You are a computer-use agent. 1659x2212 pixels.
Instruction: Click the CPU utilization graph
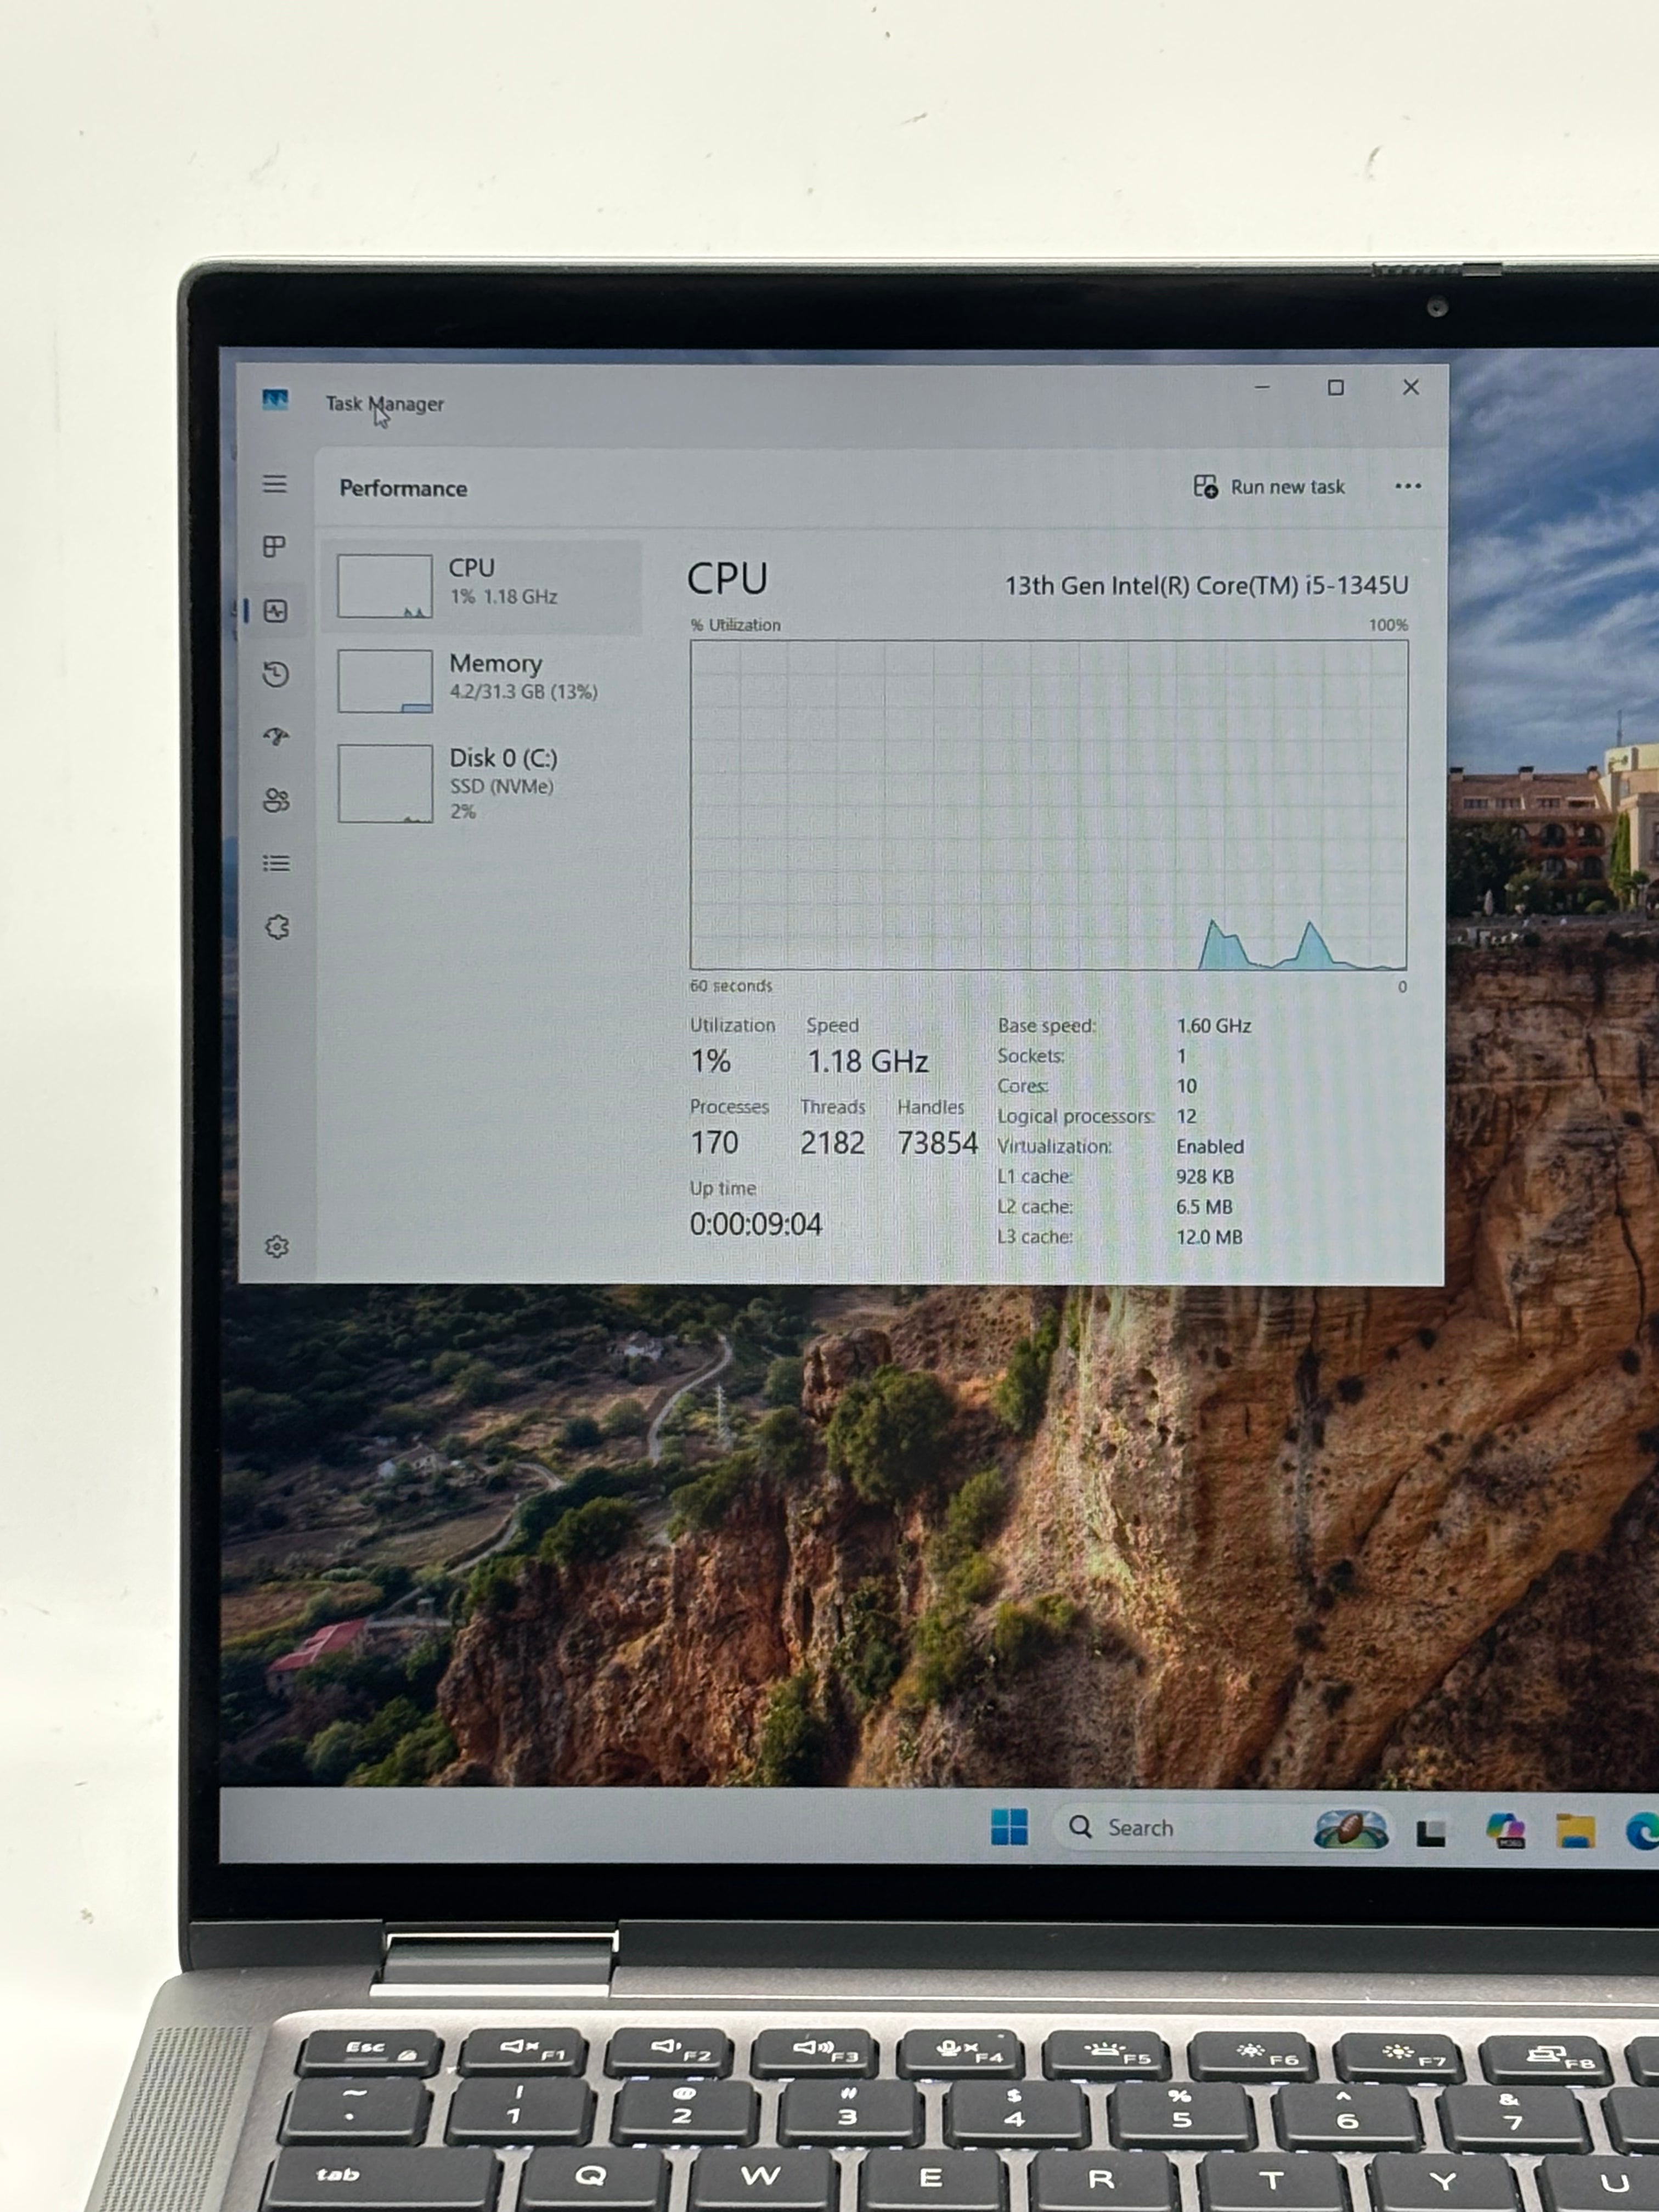1048,805
